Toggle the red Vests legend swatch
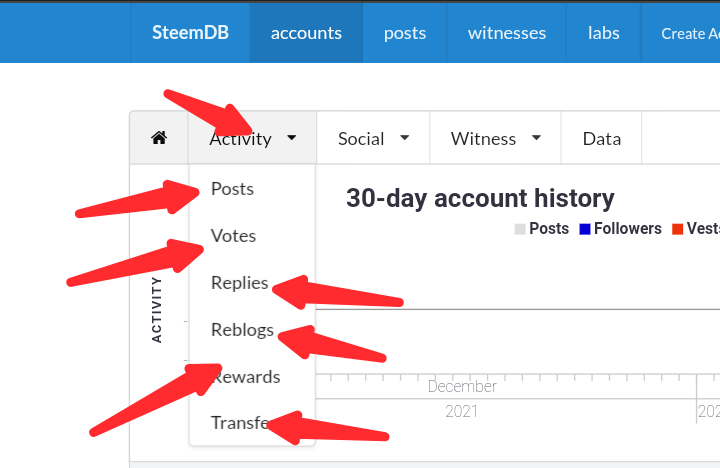 [x=677, y=229]
